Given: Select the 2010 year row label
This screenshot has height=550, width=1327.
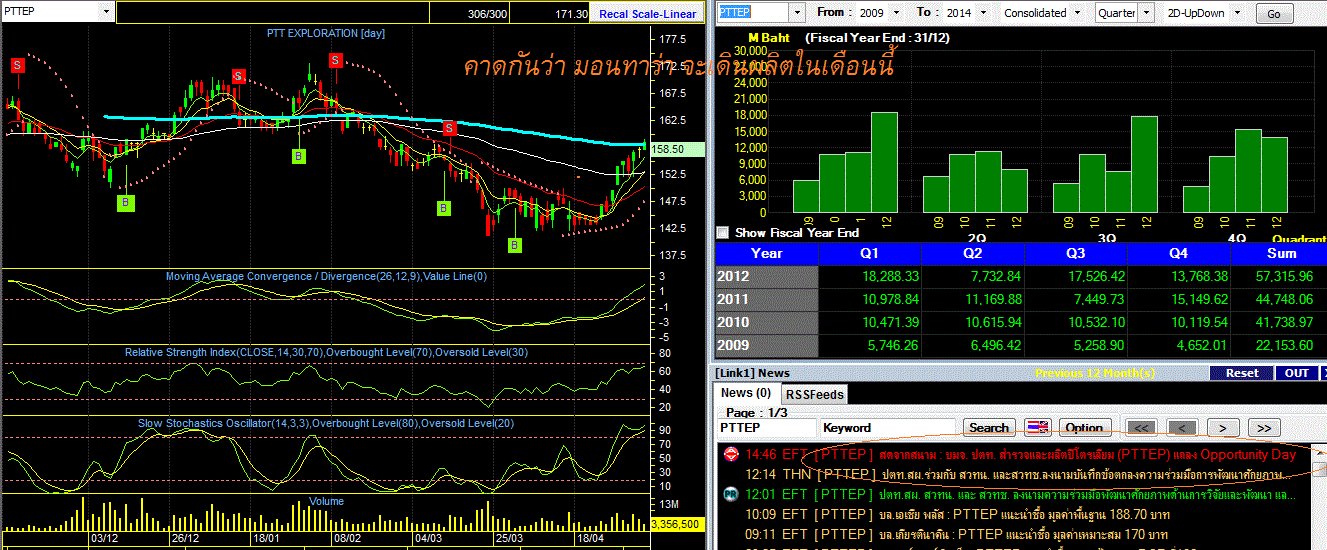Looking at the screenshot, I should (767, 323).
